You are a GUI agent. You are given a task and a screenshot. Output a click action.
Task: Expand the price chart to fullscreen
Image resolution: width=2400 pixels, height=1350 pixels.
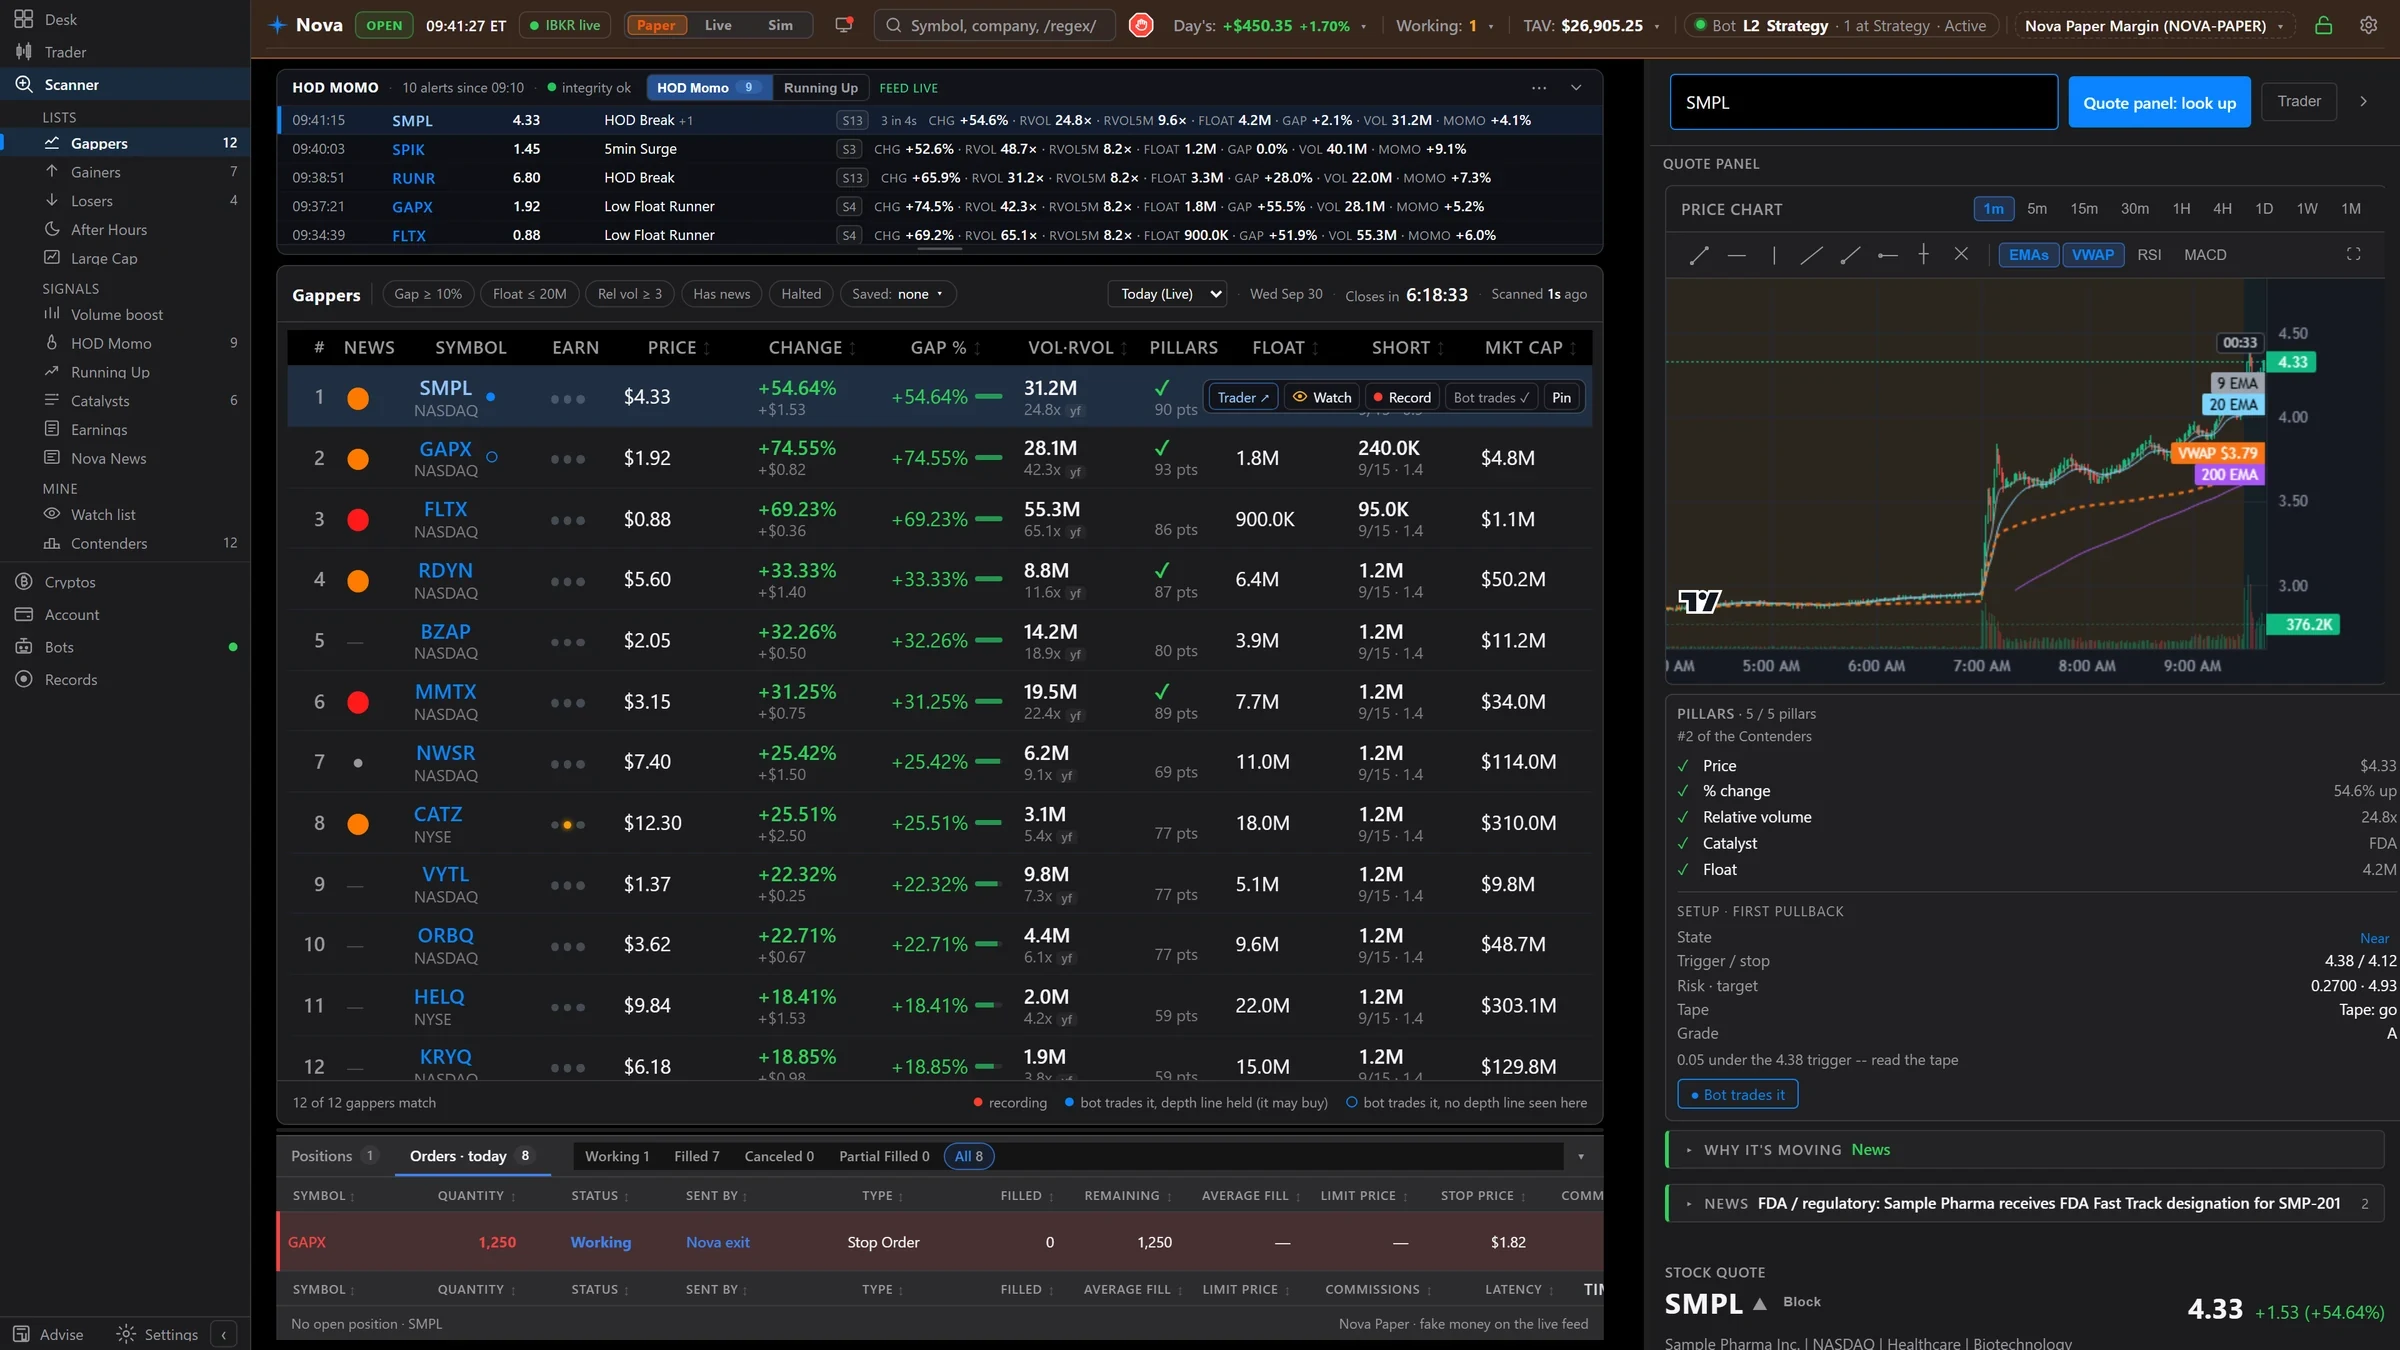[x=2353, y=255]
